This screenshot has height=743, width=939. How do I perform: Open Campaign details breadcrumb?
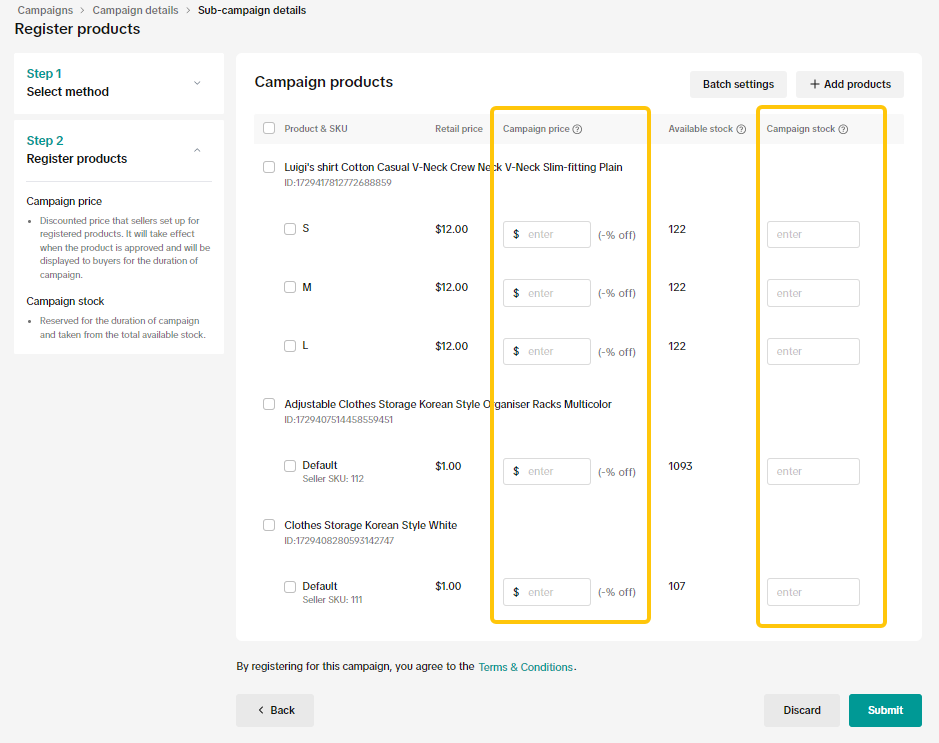(135, 10)
